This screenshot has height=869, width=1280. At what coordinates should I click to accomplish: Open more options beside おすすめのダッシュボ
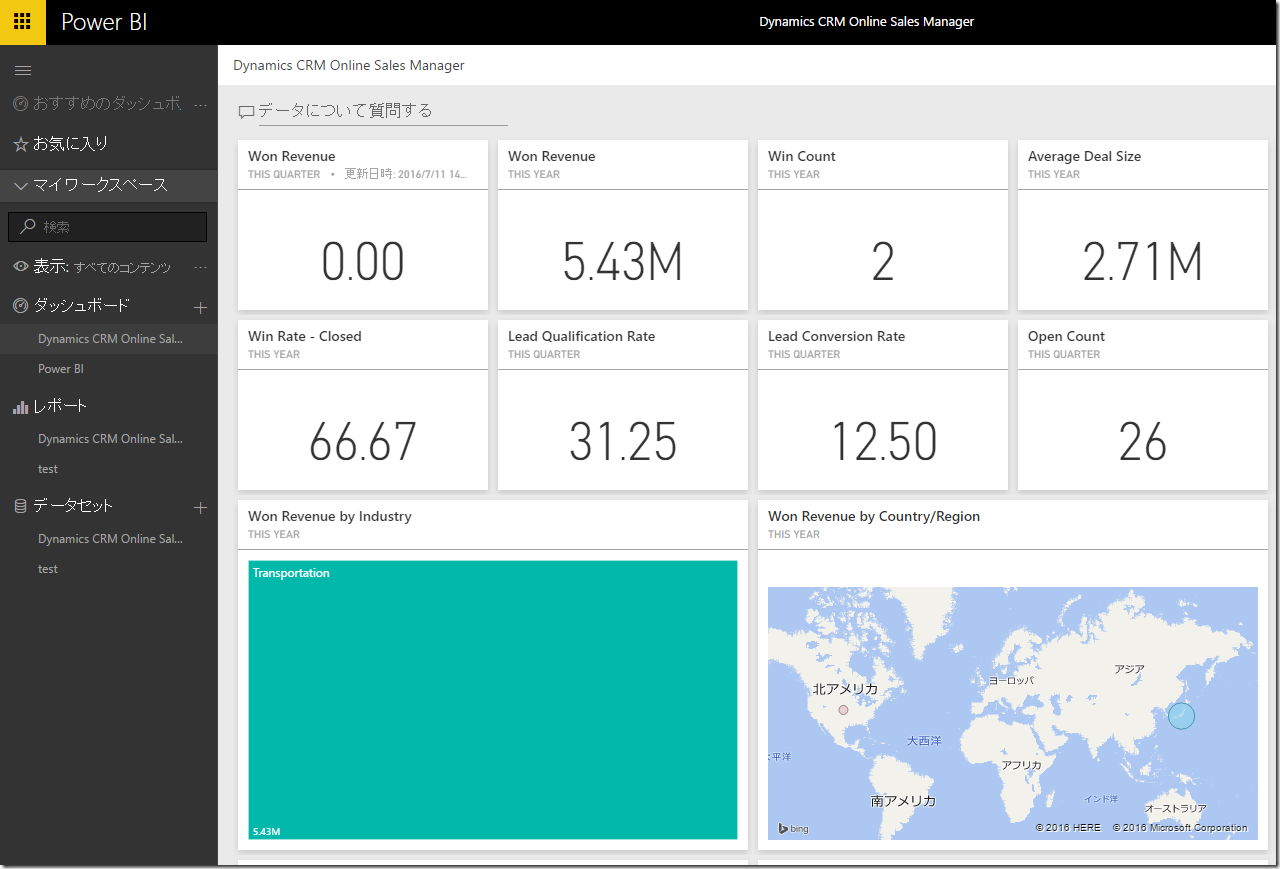(x=200, y=104)
